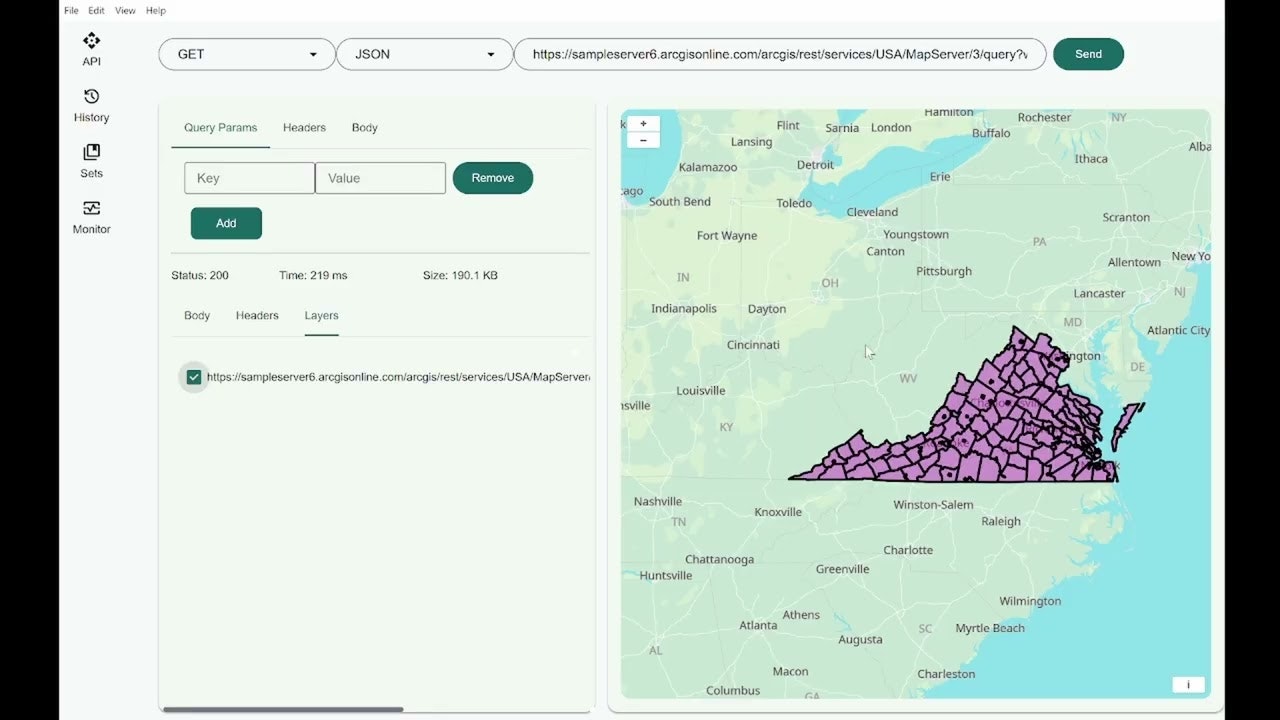Click the Add parameter button
1280x720 pixels.
point(226,223)
